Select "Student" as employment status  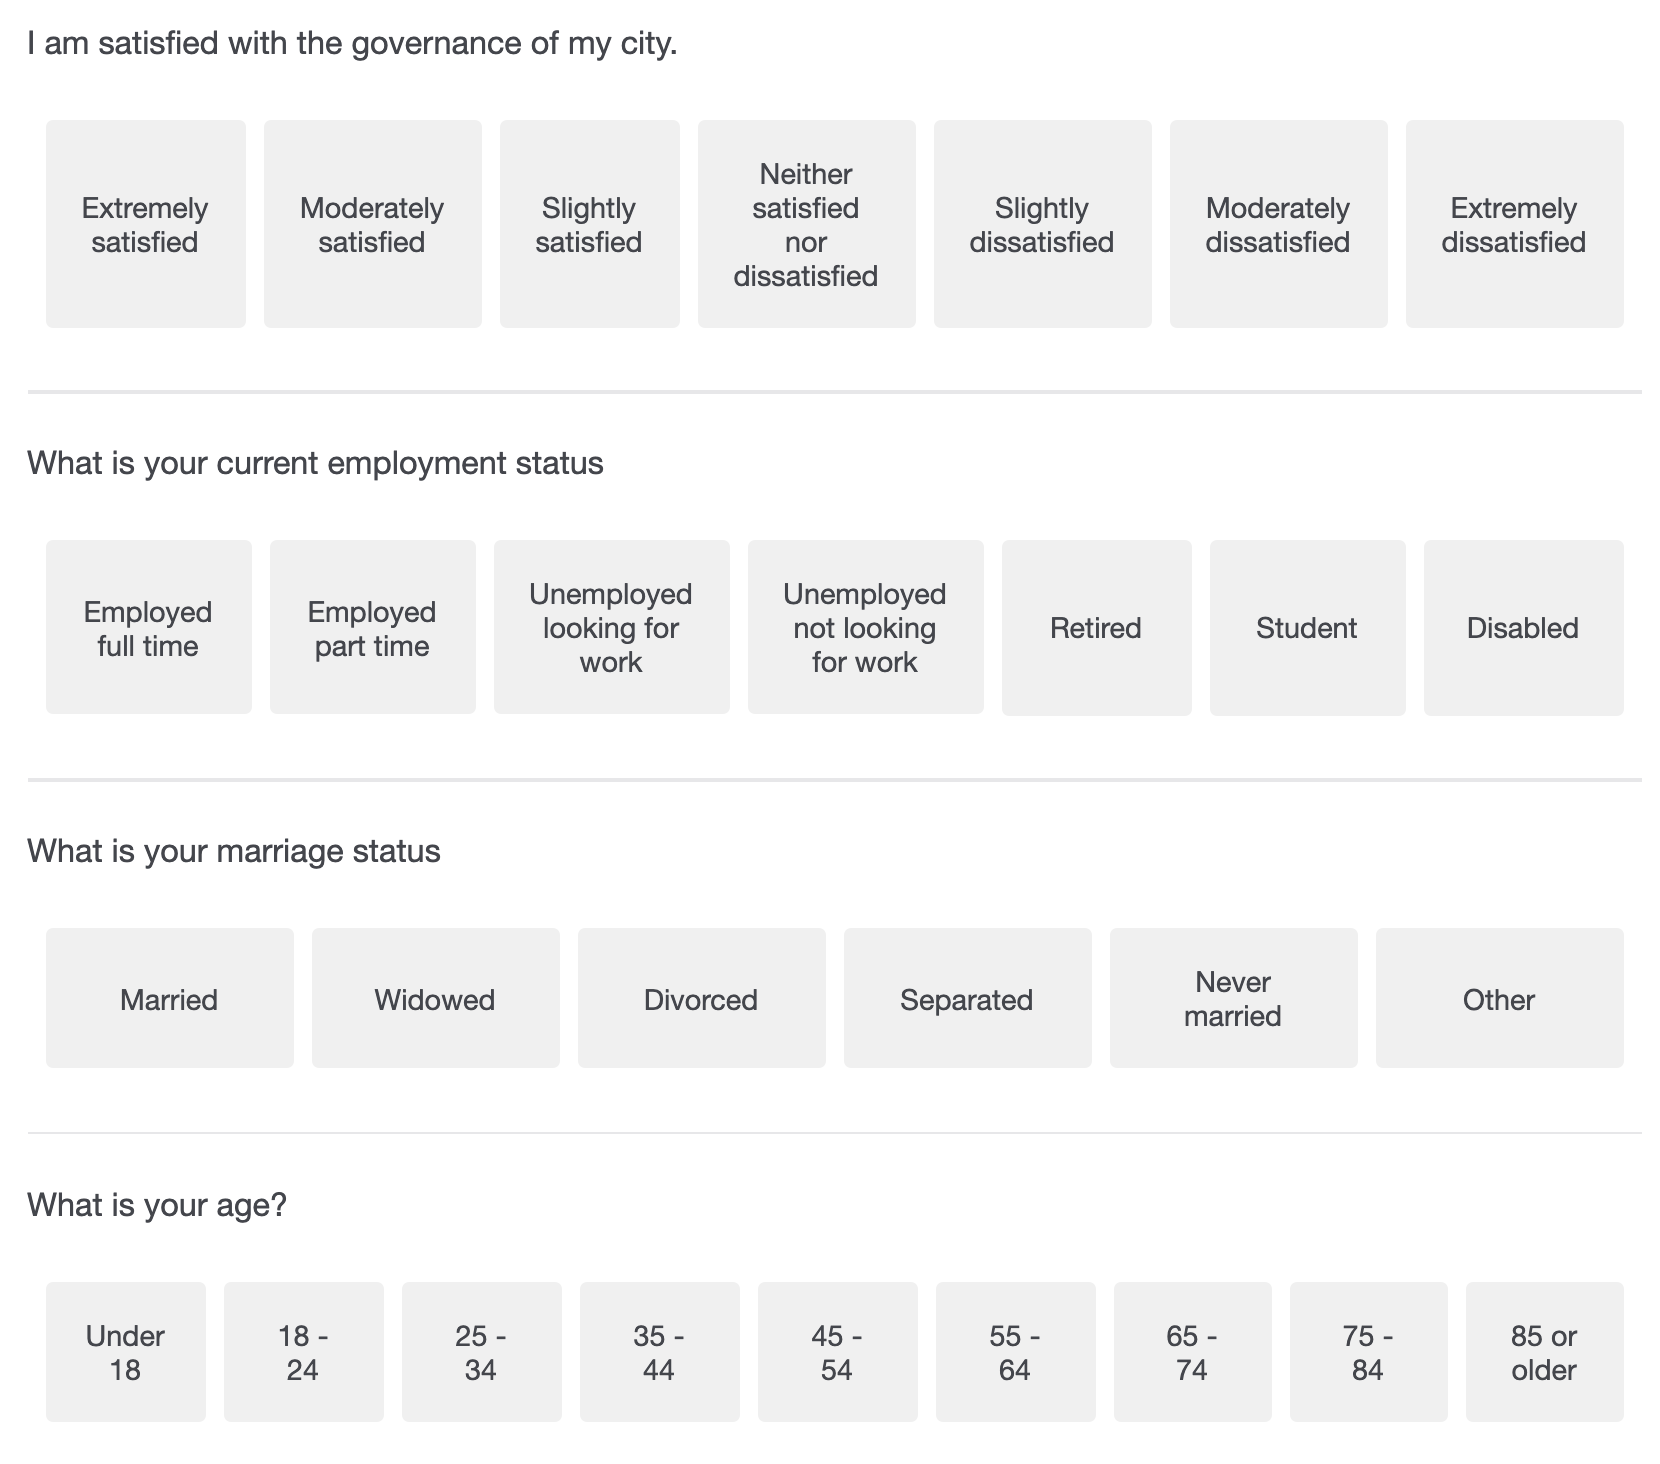[x=1307, y=628]
